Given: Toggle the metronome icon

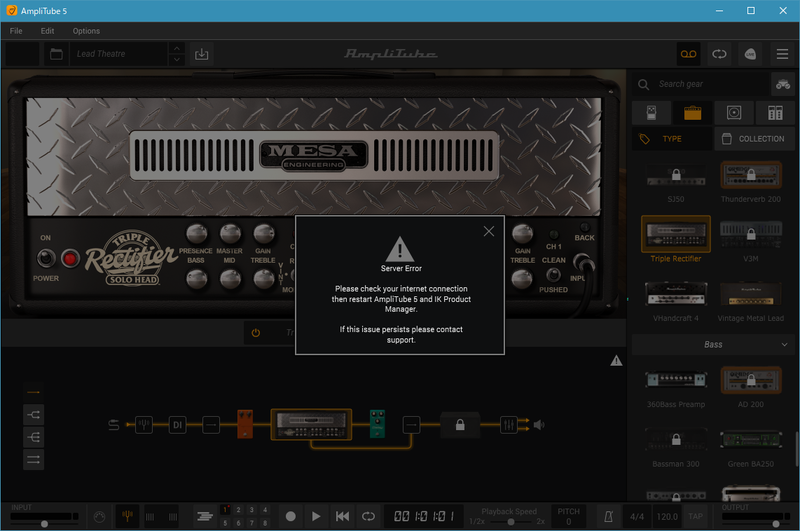Looking at the screenshot, I should click(609, 517).
